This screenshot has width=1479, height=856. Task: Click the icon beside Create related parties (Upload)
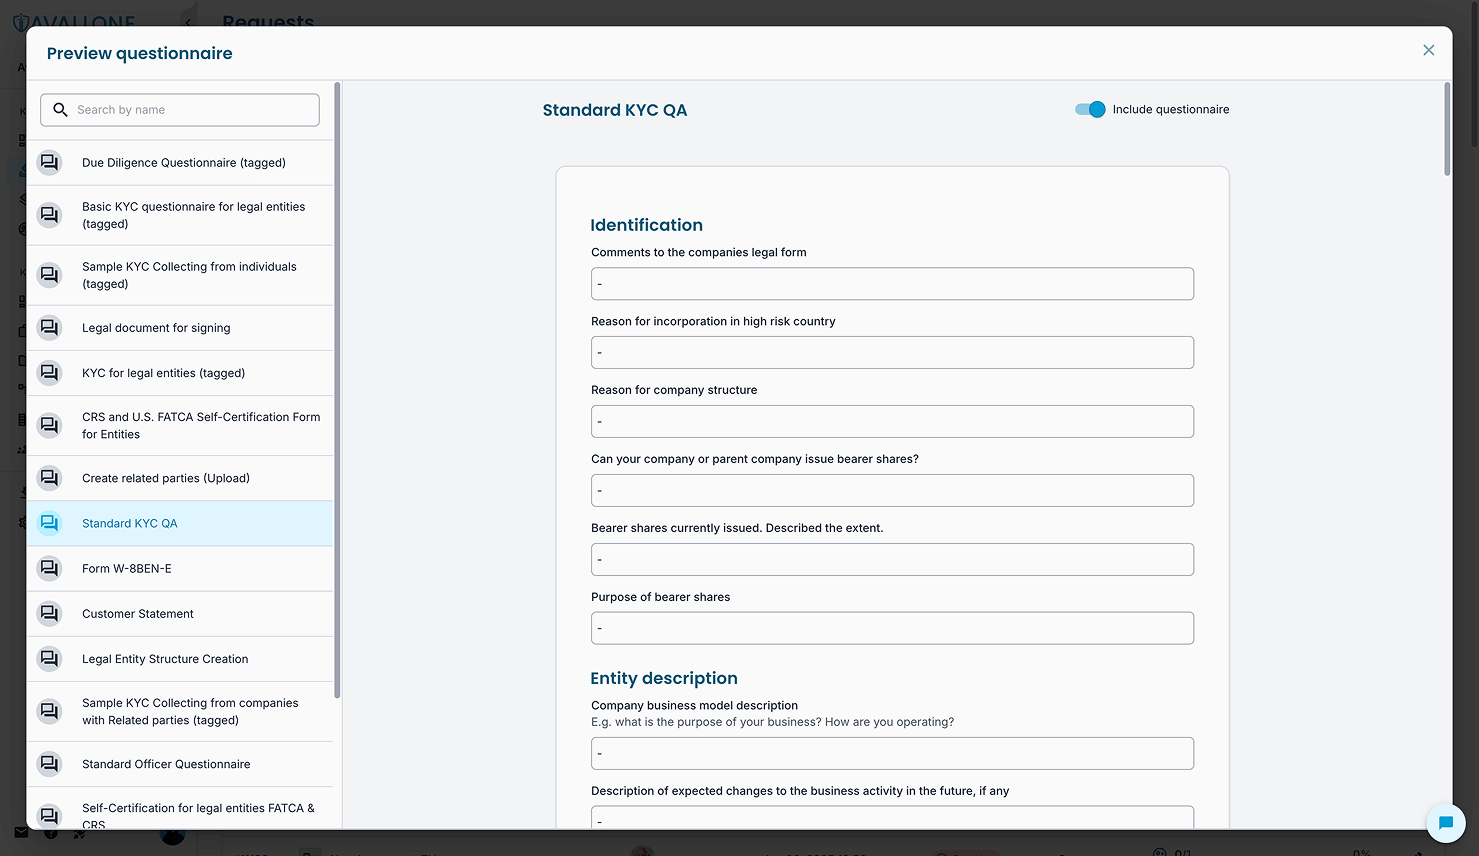pyautogui.click(x=49, y=478)
